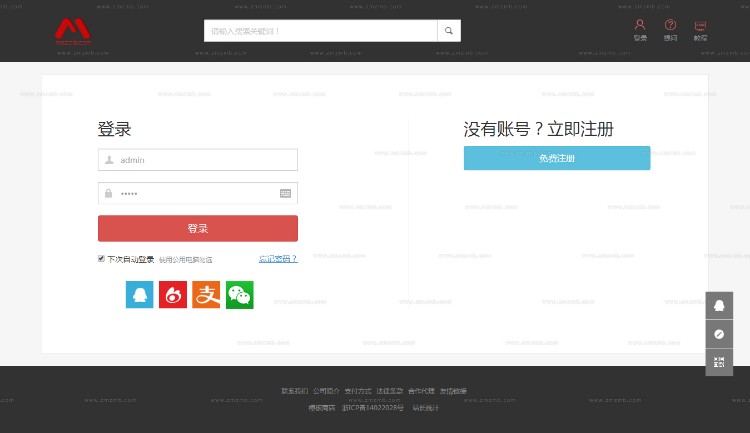This screenshot has height=433, width=750.
Task: Click the blue 免费注册 button
Action: pos(557,158)
